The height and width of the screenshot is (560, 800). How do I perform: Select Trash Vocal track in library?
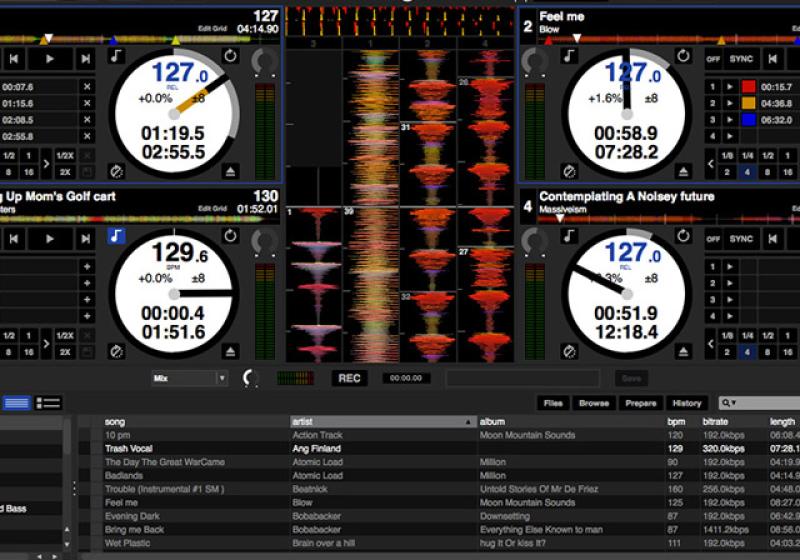coord(129,449)
